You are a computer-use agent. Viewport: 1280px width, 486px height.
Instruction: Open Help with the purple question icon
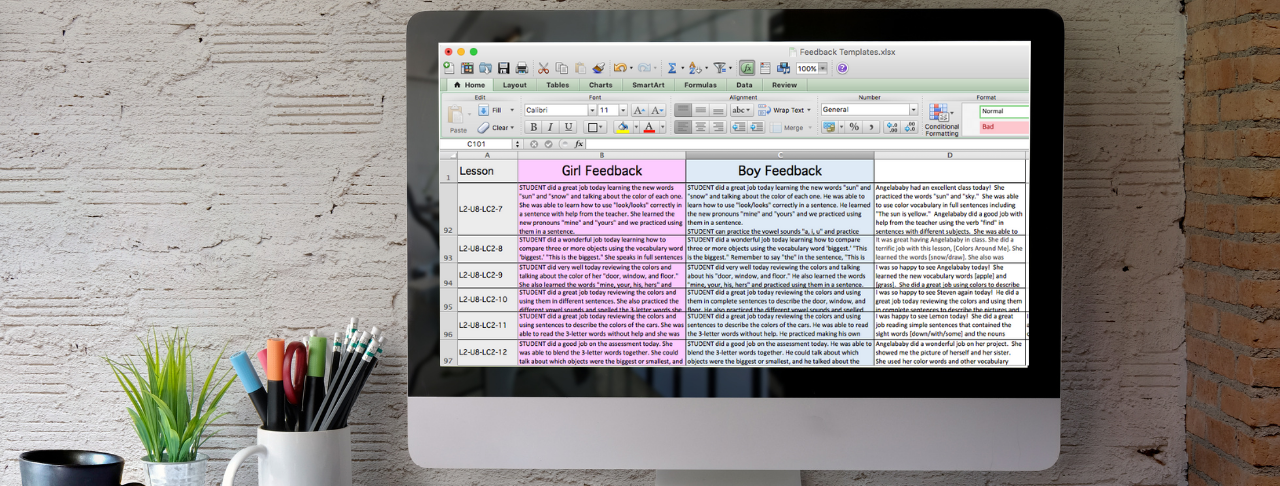pyautogui.click(x=842, y=68)
